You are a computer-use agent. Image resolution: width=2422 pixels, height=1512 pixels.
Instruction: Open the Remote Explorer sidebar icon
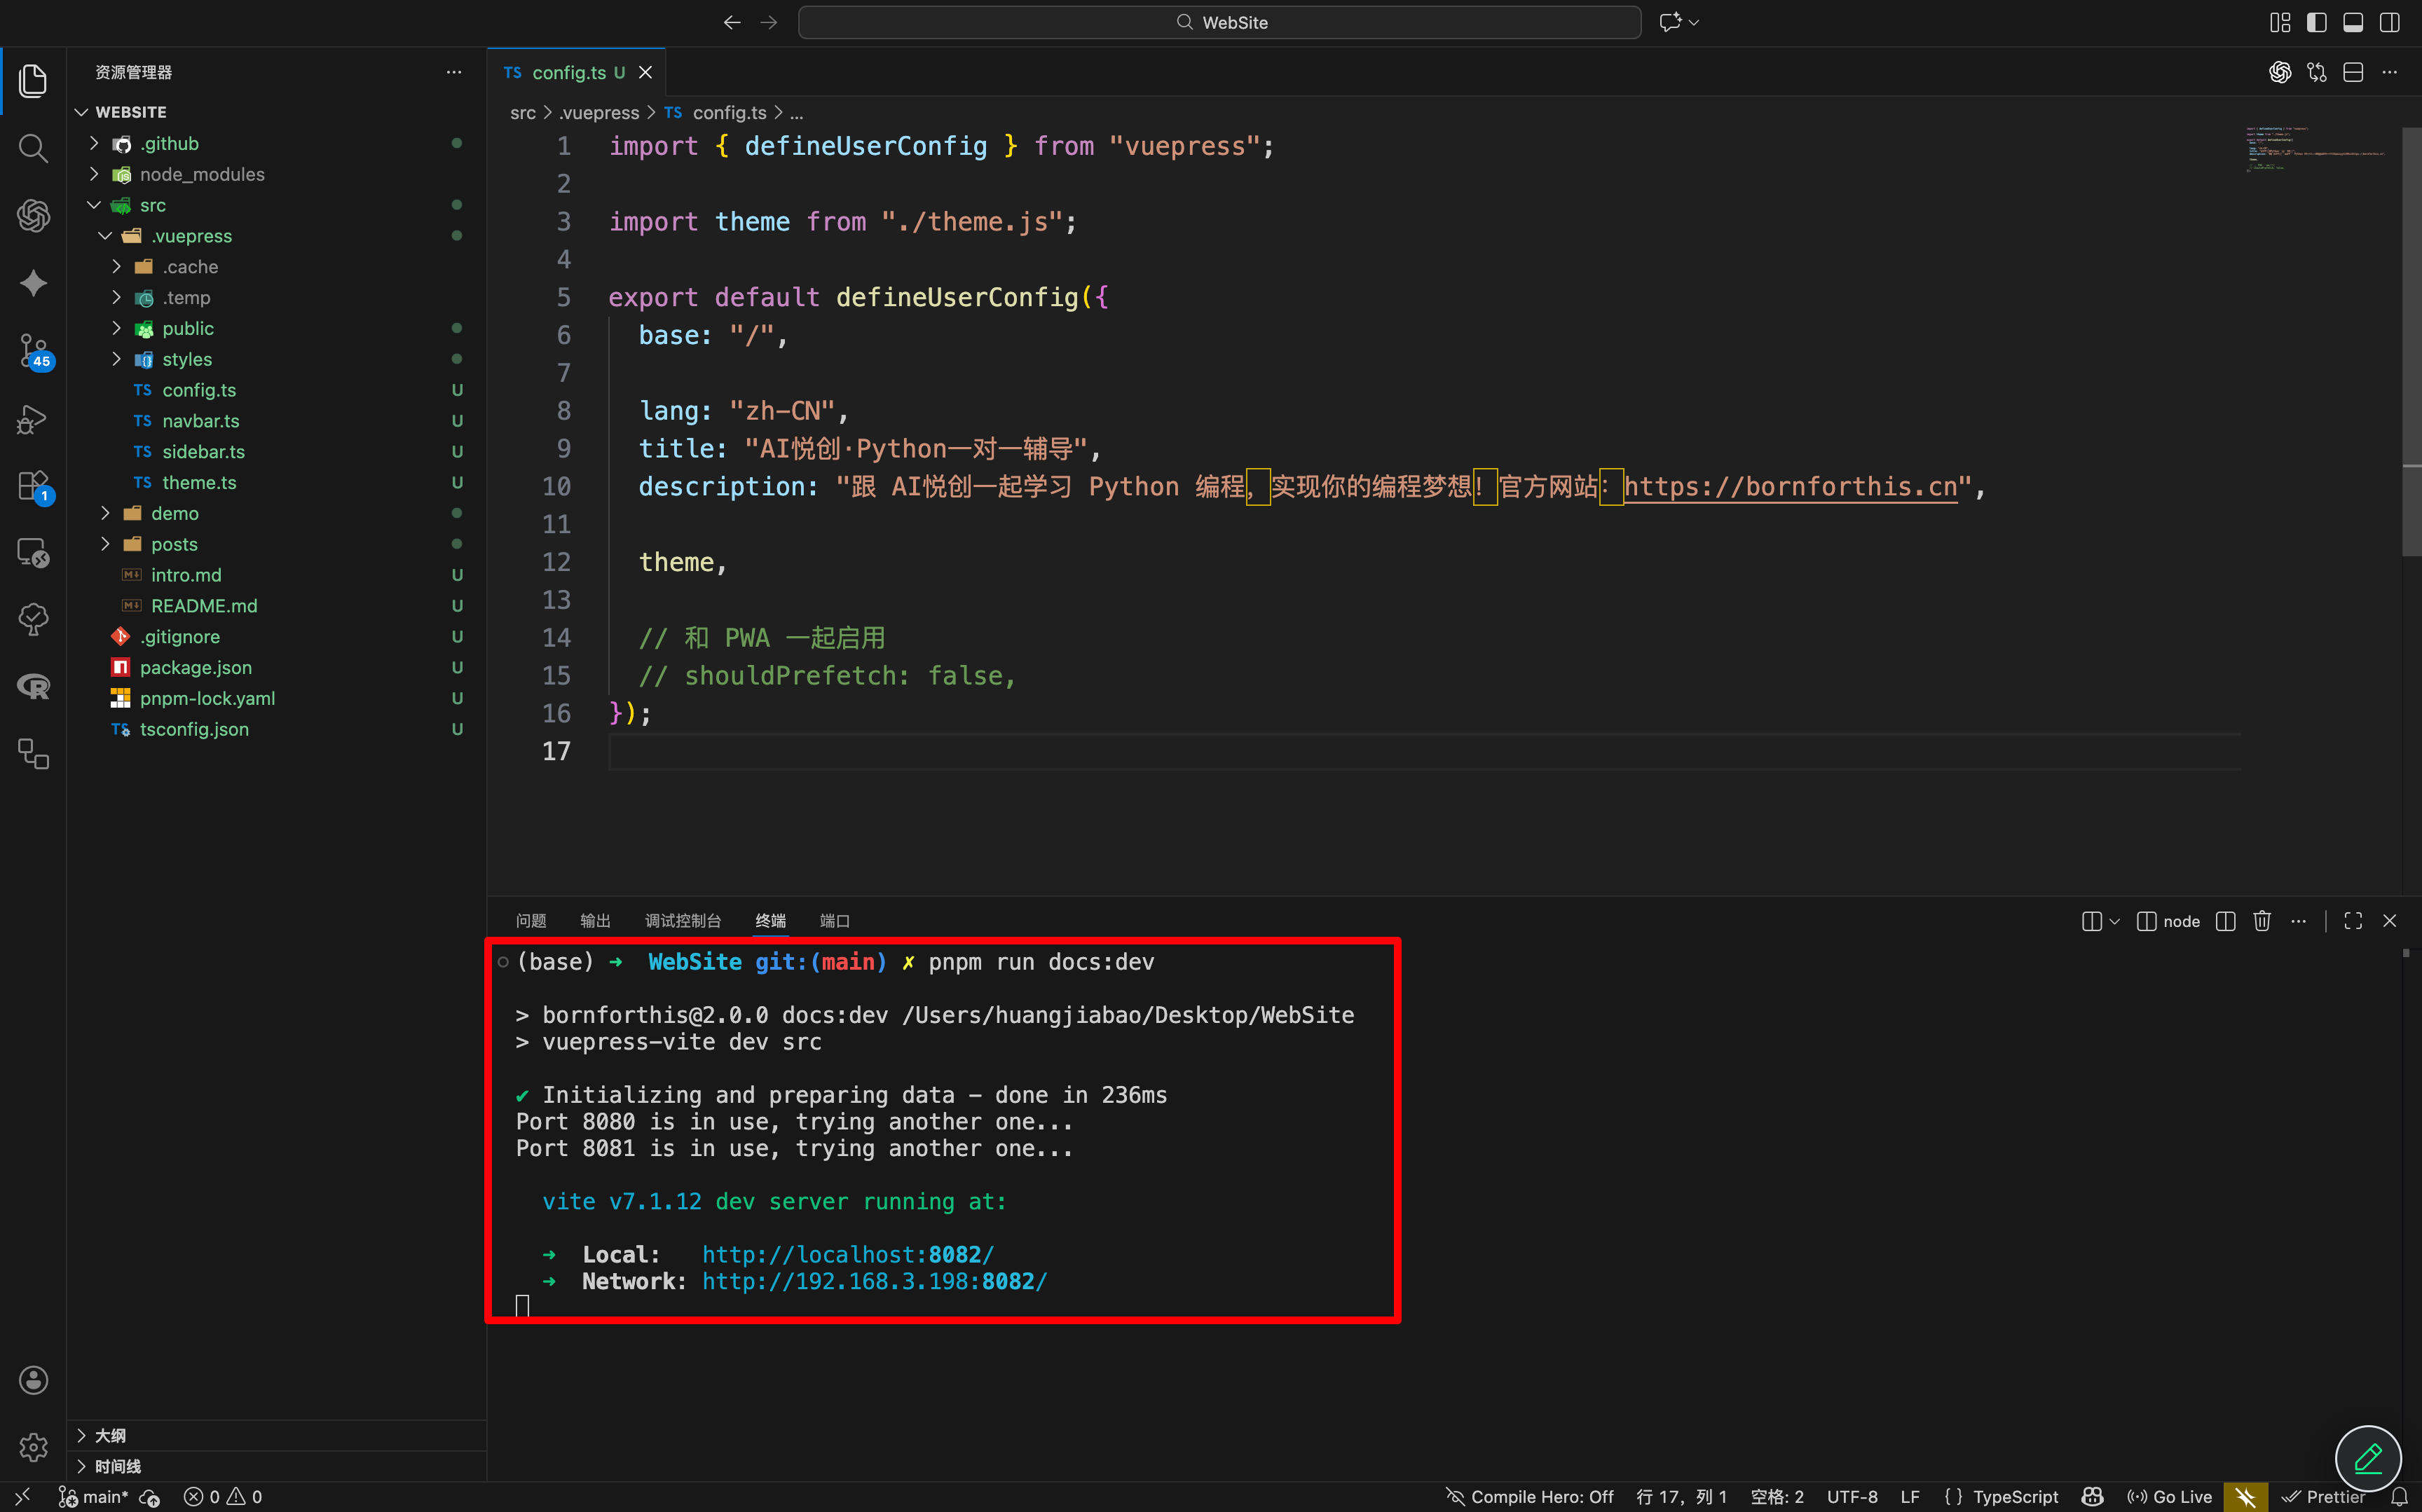pyautogui.click(x=33, y=553)
